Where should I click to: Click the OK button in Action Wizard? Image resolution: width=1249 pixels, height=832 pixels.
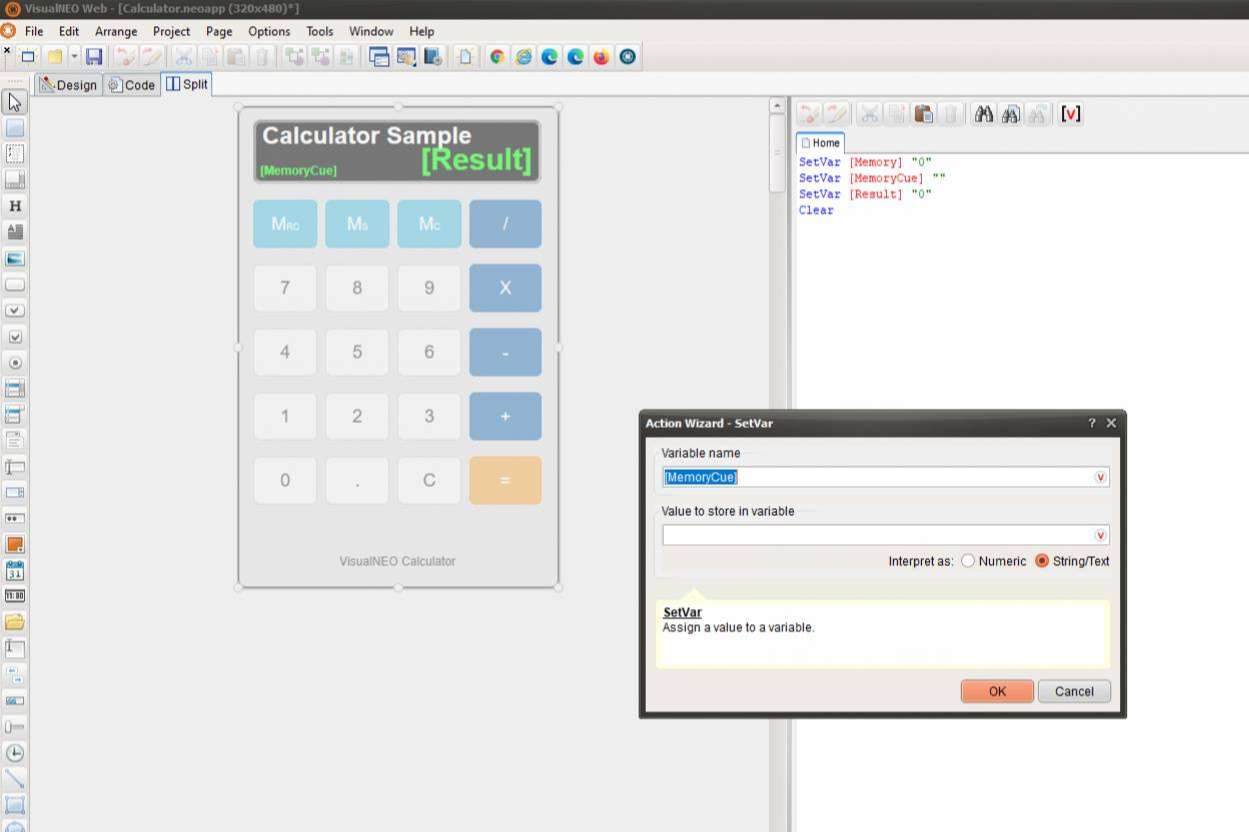click(997, 691)
